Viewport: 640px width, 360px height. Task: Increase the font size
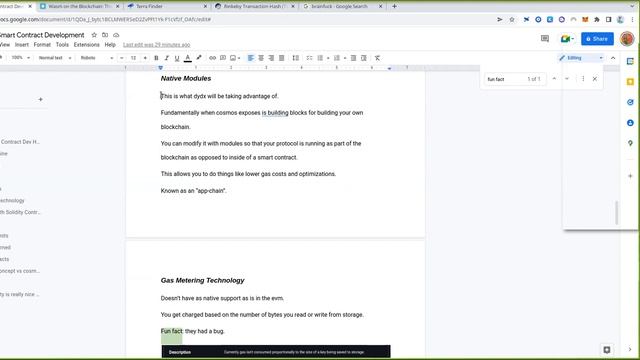(x=145, y=58)
